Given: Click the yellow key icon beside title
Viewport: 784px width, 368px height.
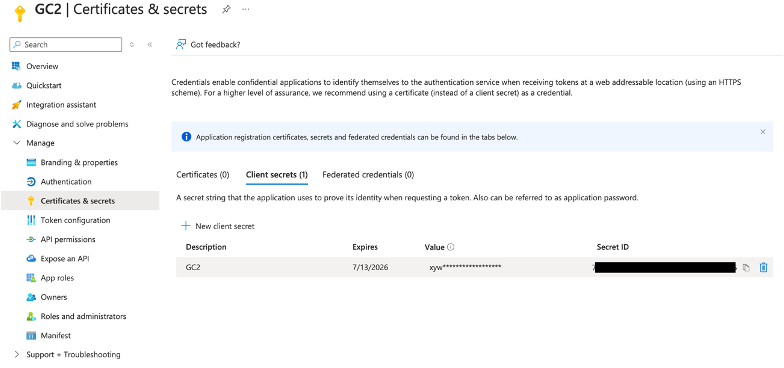Looking at the screenshot, I should point(20,13).
